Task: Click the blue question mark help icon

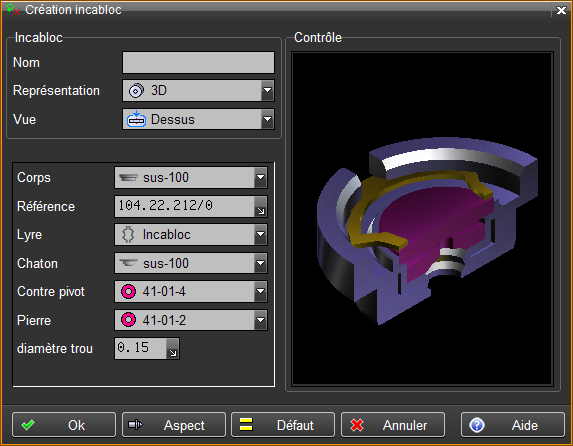Action: (x=477, y=425)
